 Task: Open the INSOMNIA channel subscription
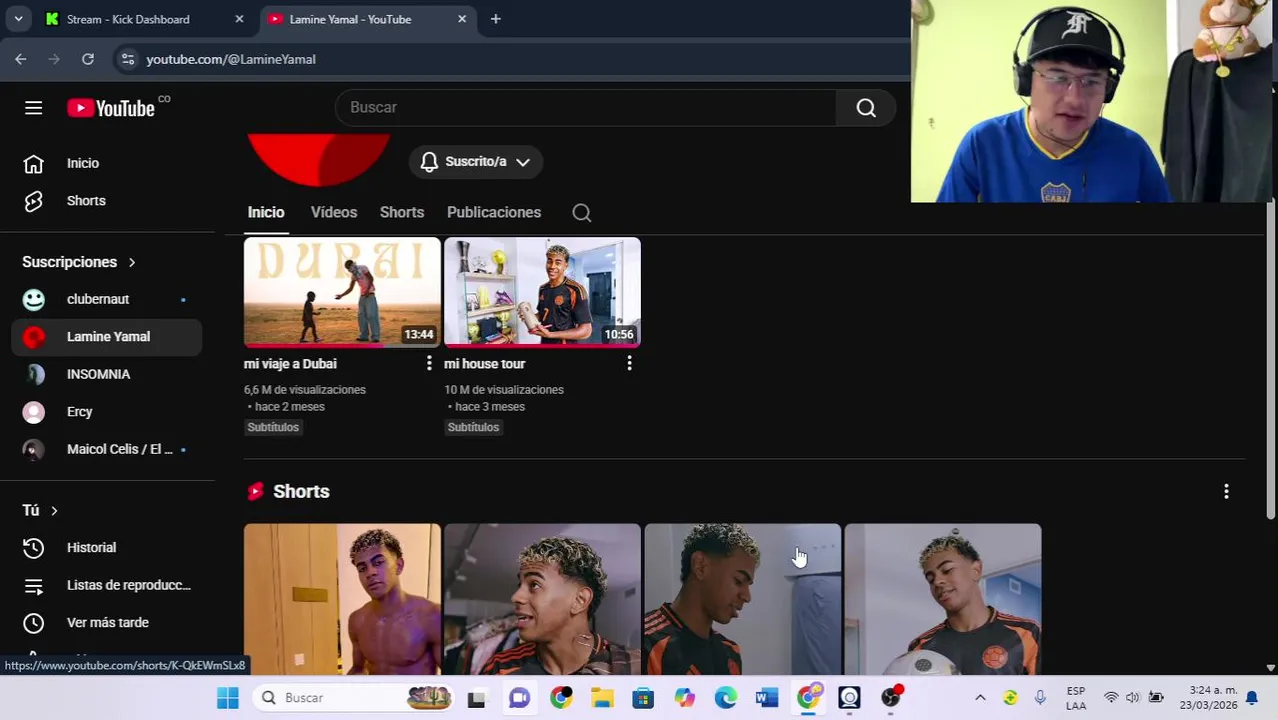pos(107,374)
